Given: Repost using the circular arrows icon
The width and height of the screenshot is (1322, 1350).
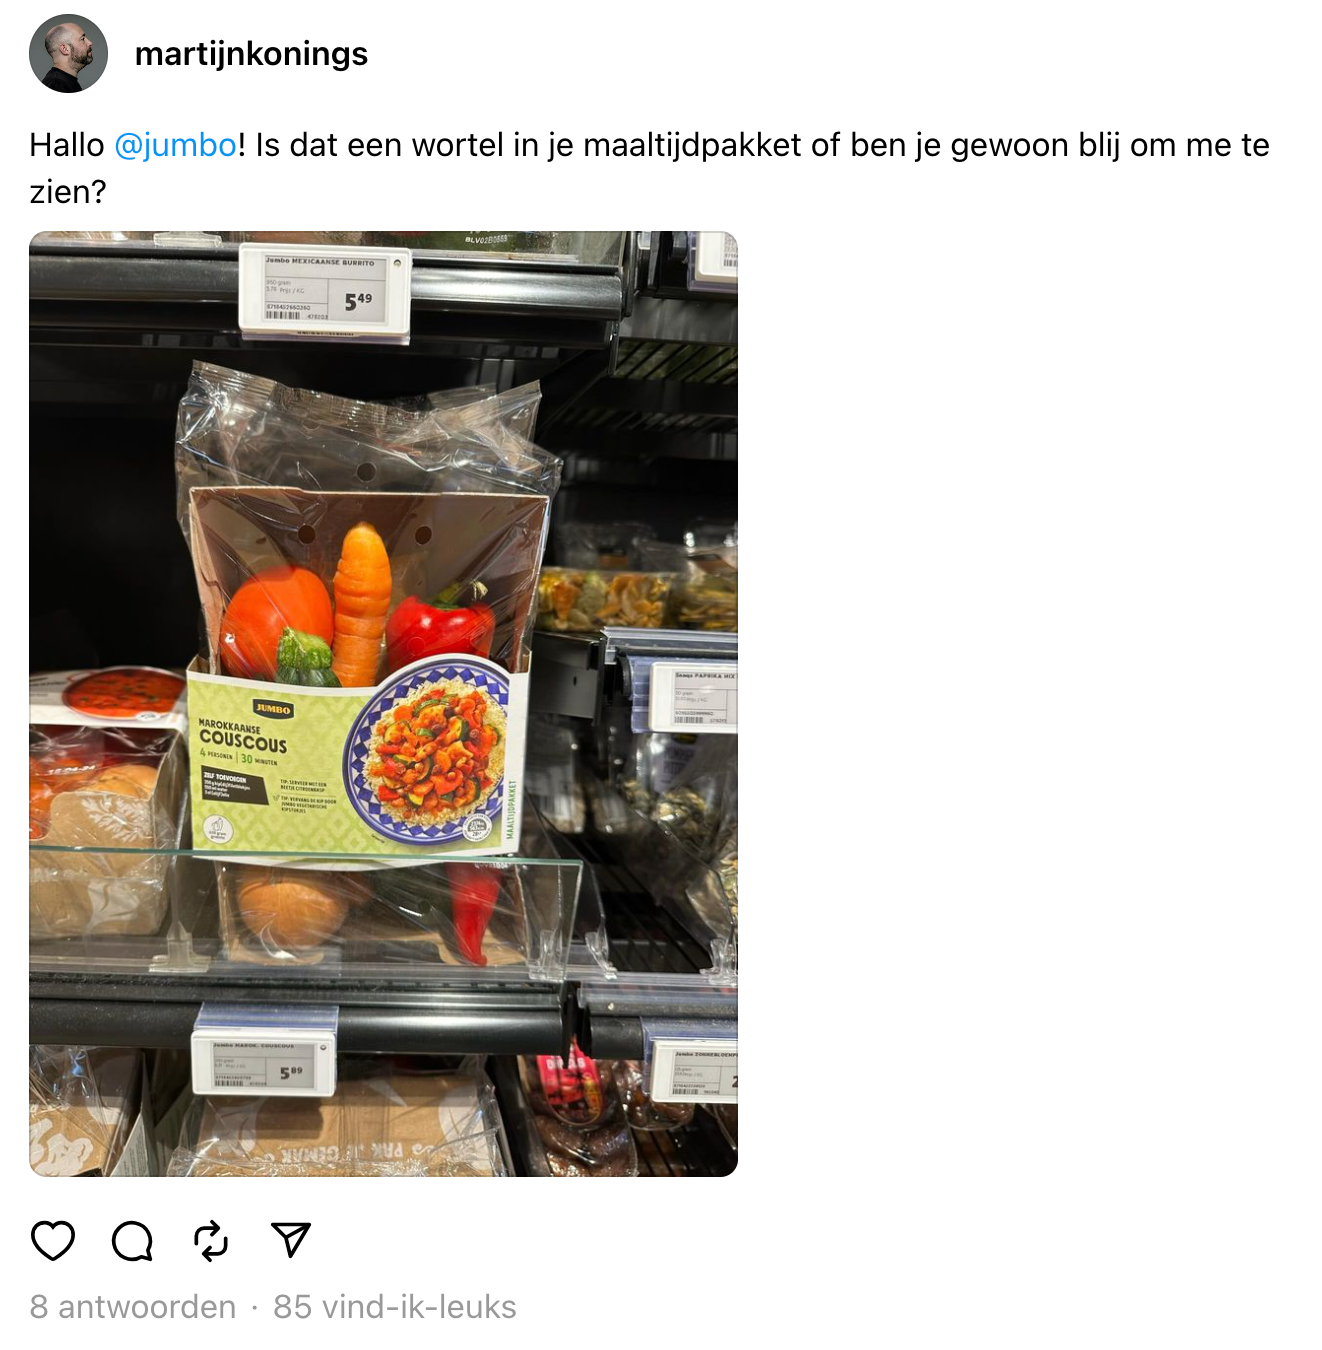Looking at the screenshot, I should tap(211, 1240).
